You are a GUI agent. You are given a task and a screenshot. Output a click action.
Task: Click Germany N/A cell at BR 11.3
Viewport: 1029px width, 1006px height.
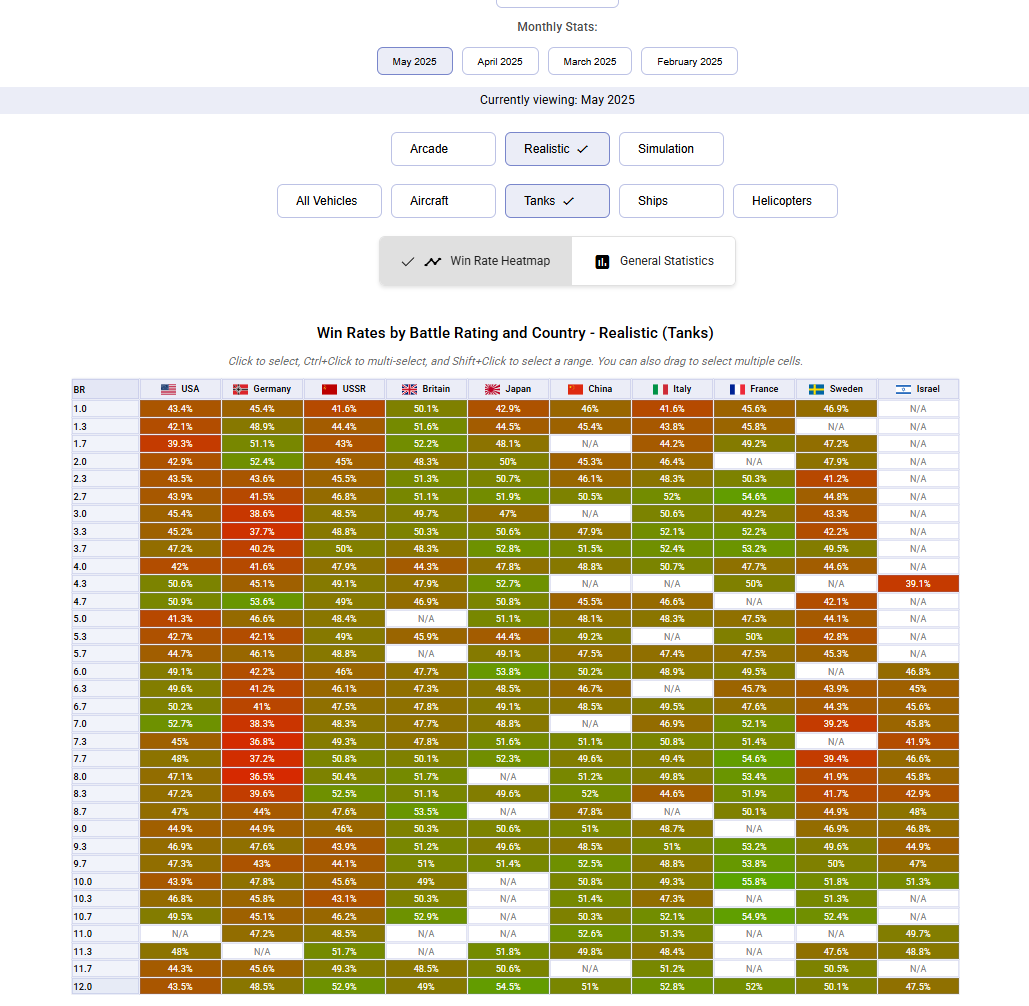coord(262,952)
